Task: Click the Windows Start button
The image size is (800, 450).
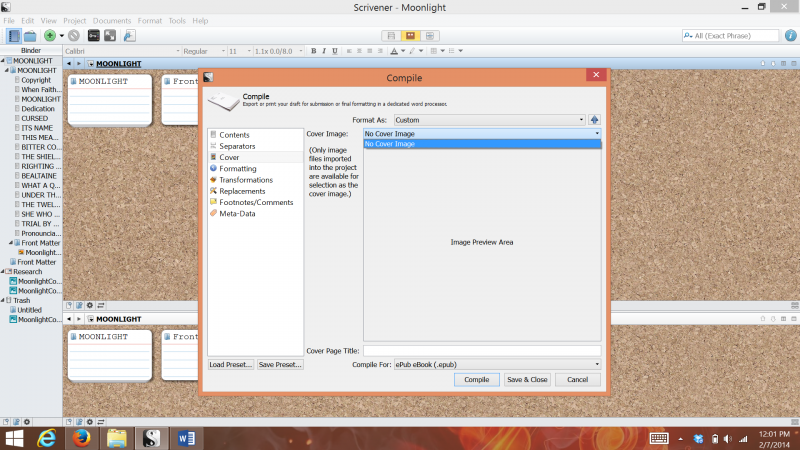Action: tap(14, 438)
